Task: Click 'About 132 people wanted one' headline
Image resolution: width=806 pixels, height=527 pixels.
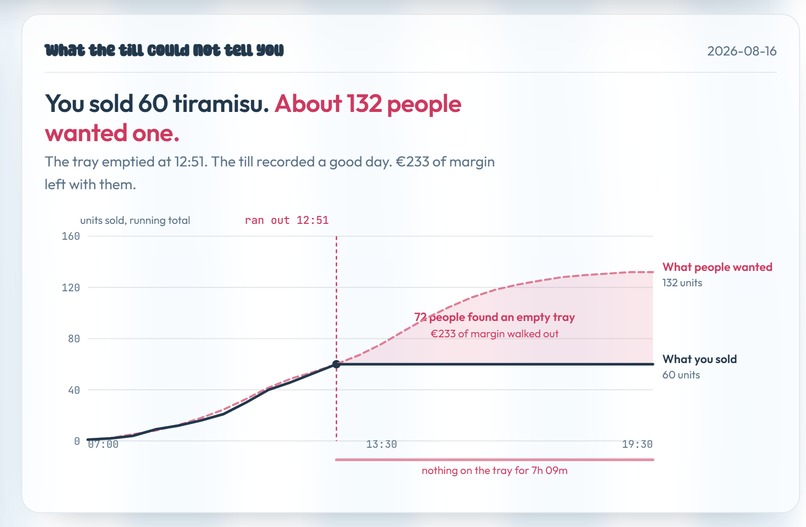Action: click(x=253, y=118)
